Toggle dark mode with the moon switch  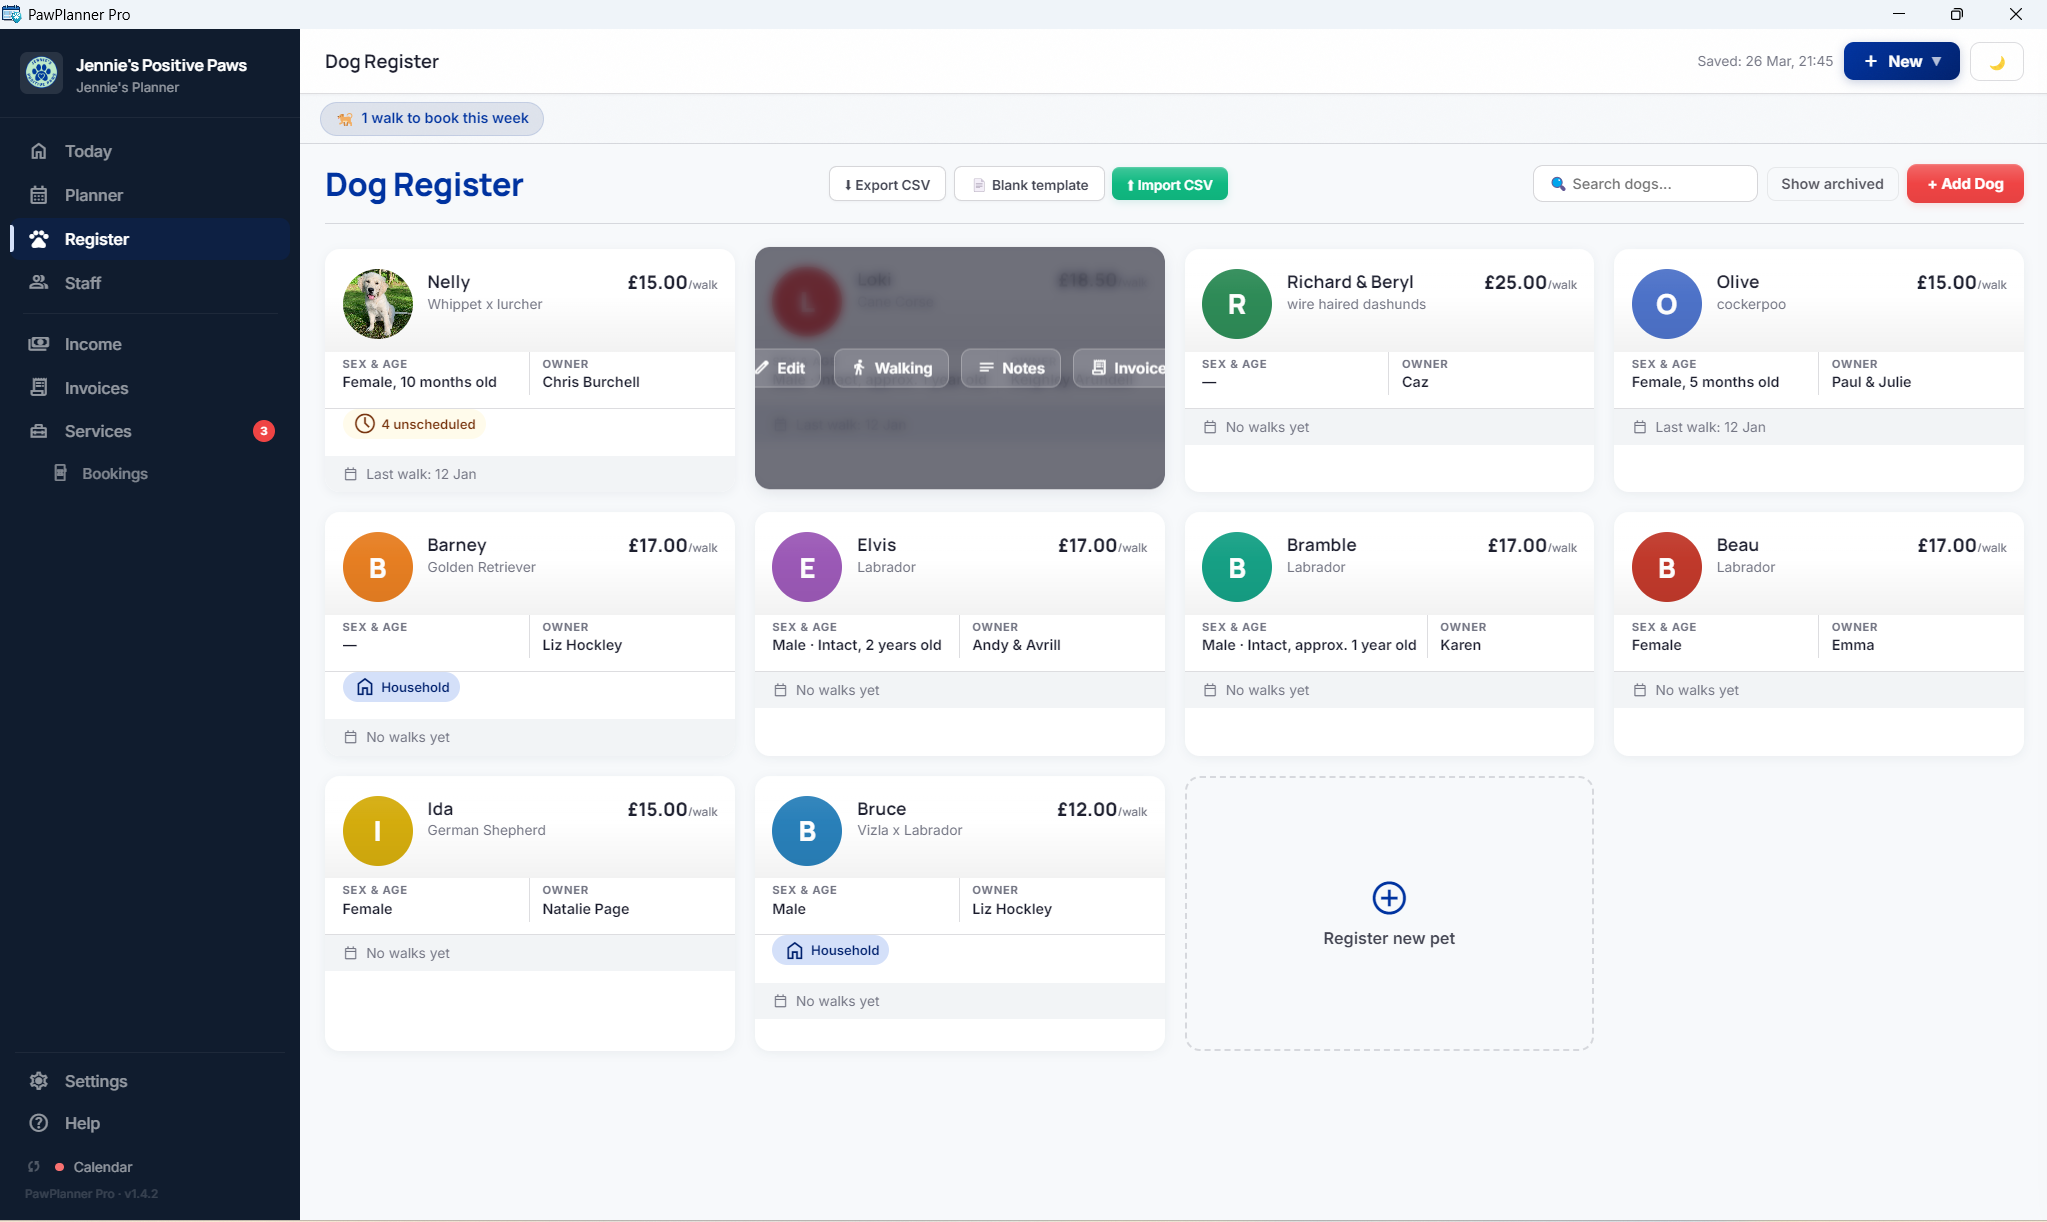(x=1996, y=61)
